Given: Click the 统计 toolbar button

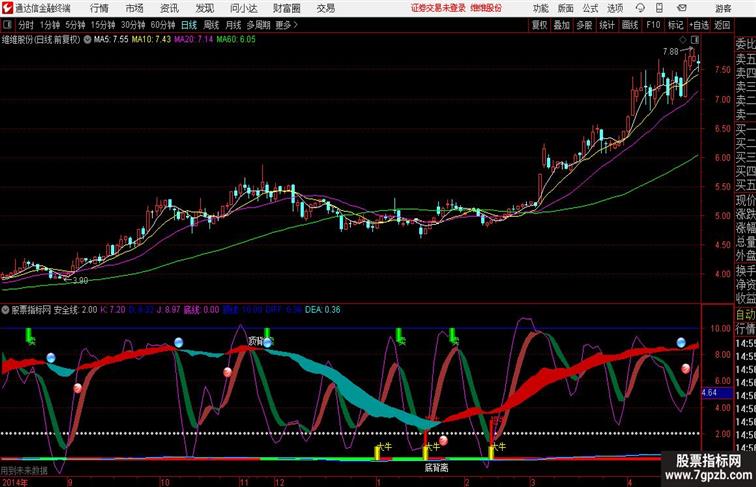Looking at the screenshot, I should [607, 25].
